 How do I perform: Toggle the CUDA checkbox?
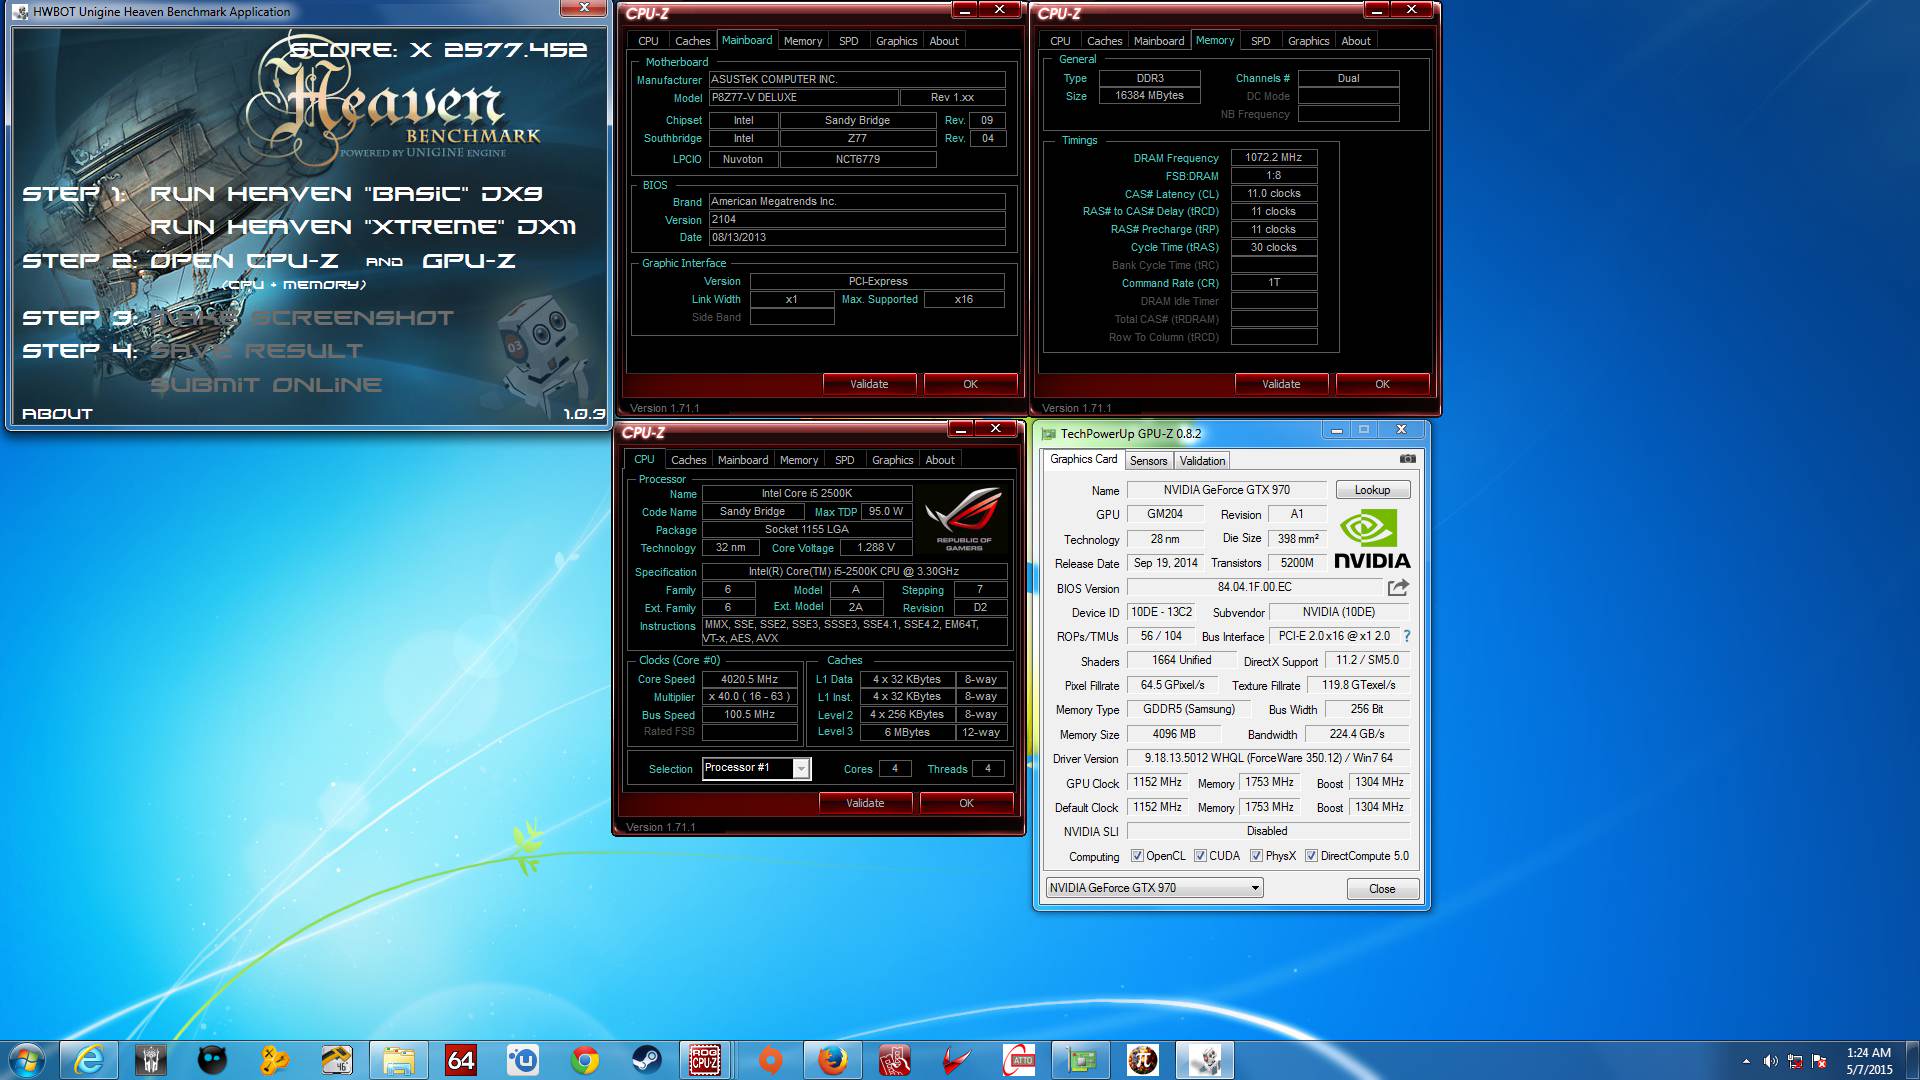pyautogui.click(x=1200, y=856)
